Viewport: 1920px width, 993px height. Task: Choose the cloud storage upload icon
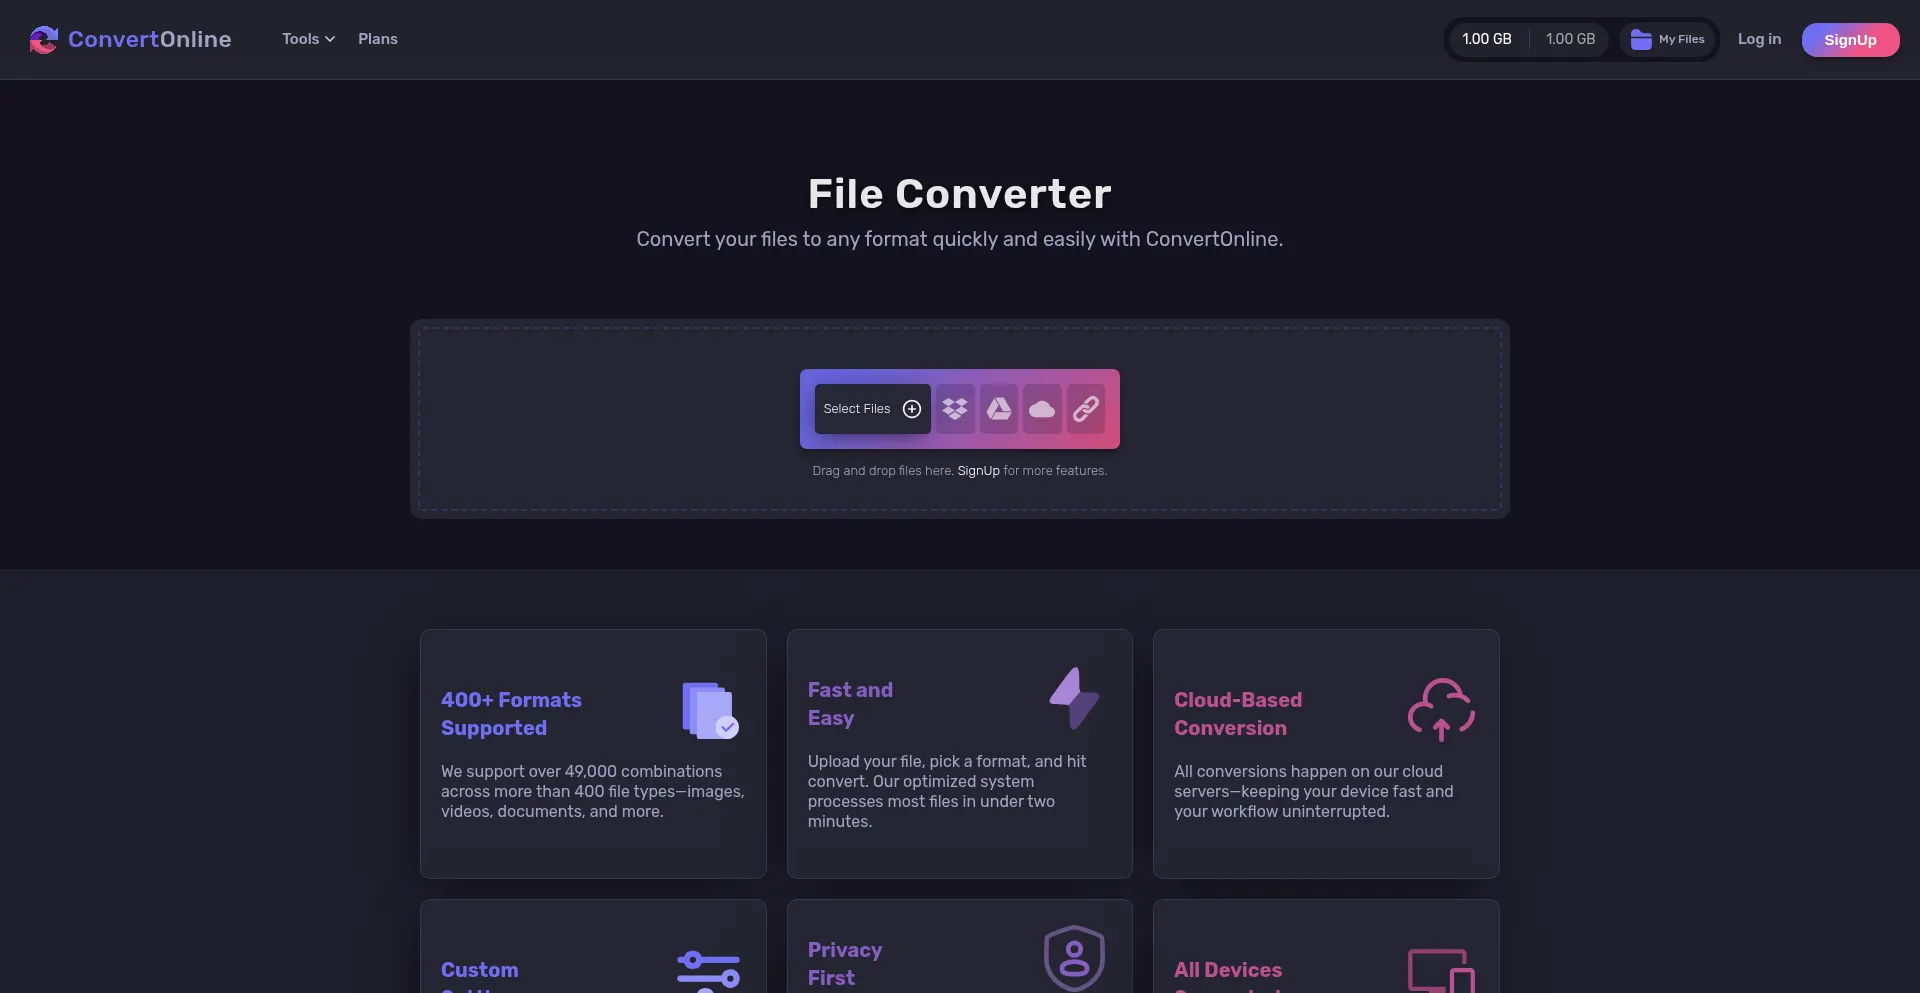click(x=1042, y=409)
